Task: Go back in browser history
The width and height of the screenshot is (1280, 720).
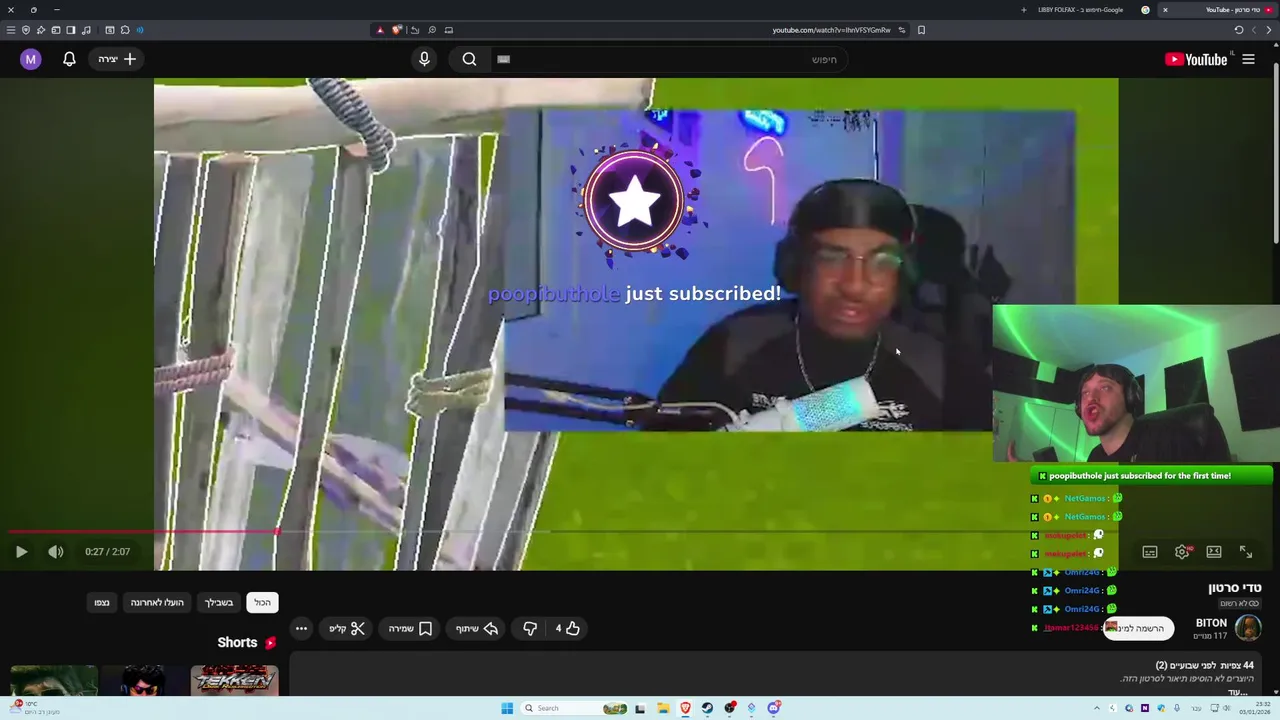Action: click(x=1269, y=30)
